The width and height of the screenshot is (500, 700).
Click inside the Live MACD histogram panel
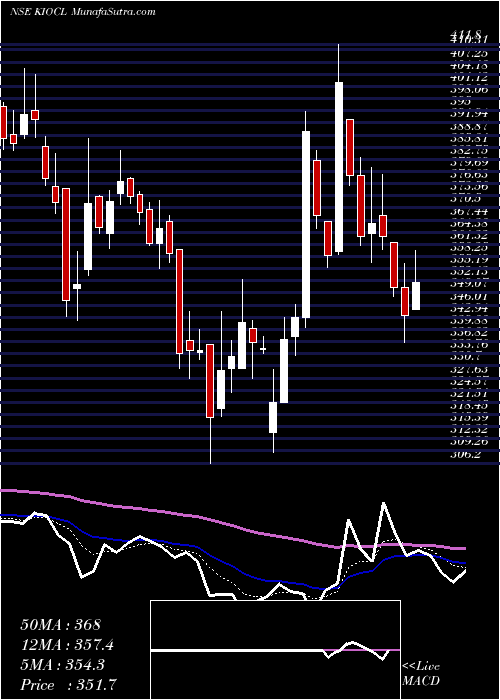coord(275,650)
